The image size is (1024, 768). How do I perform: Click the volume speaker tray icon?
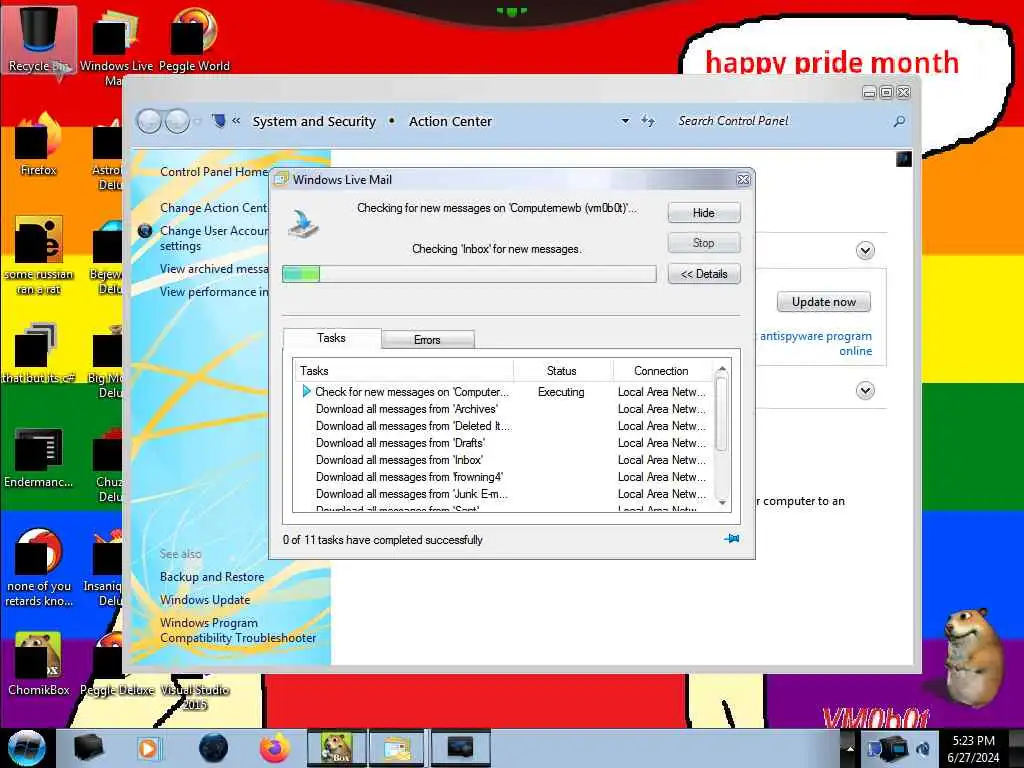tap(923, 749)
